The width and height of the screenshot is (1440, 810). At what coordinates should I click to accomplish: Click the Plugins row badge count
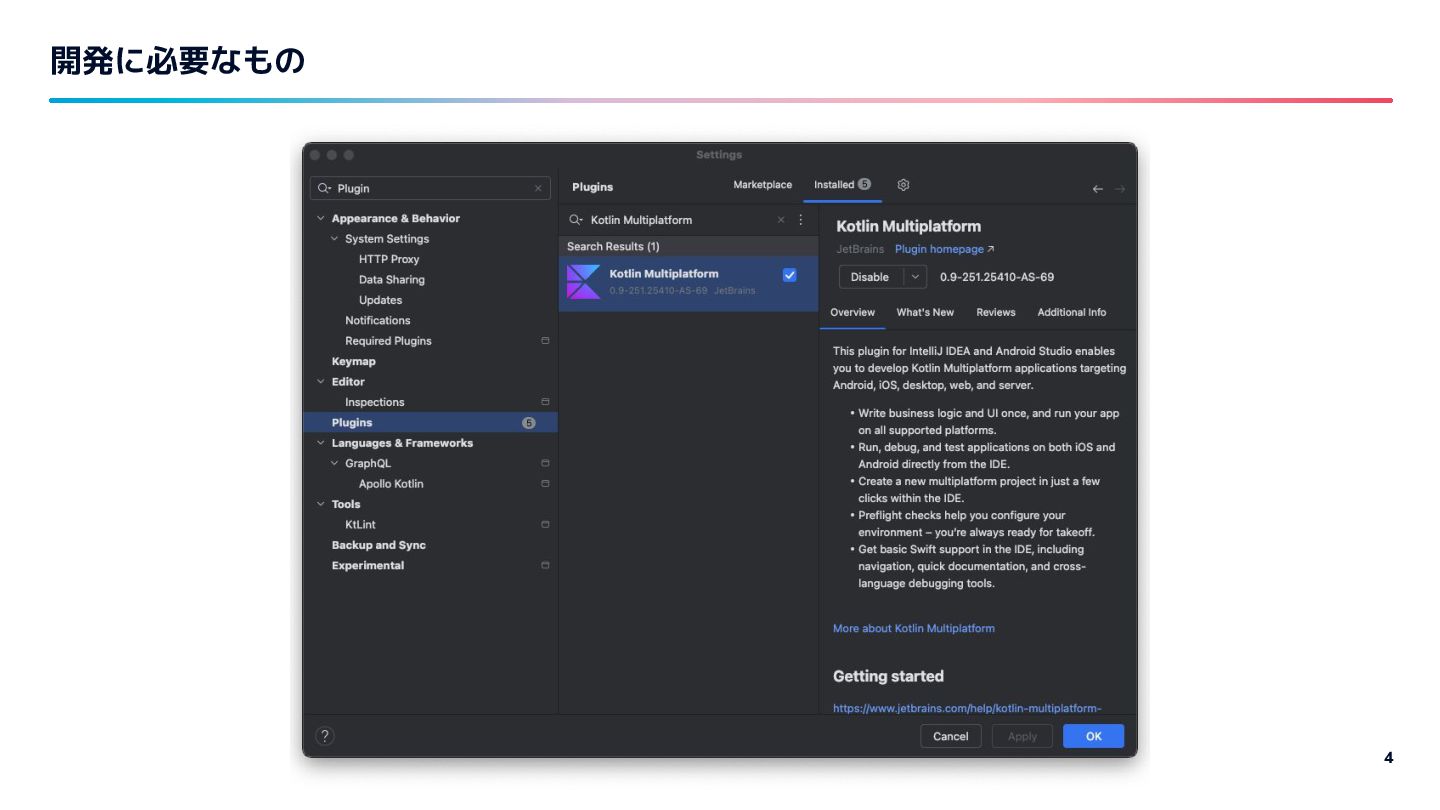[529, 423]
